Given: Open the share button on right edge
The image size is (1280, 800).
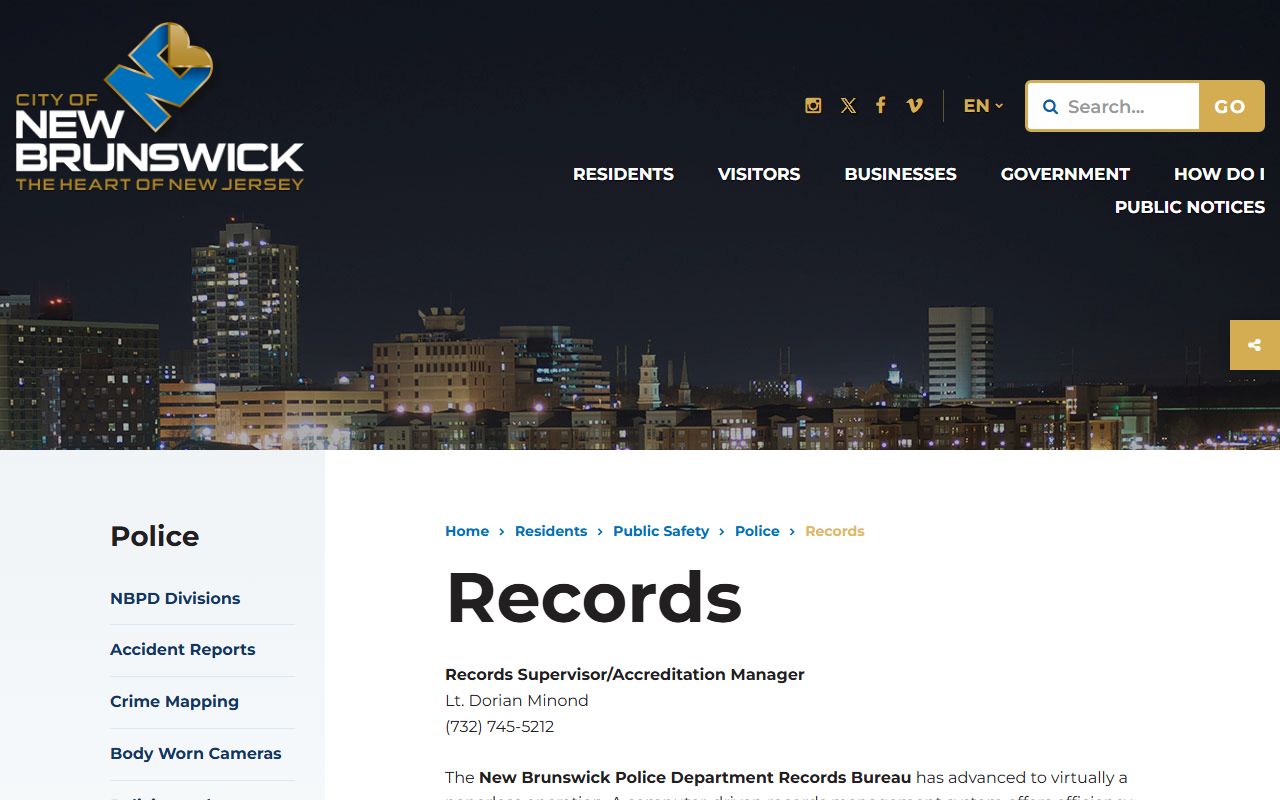Looking at the screenshot, I should (x=1255, y=345).
